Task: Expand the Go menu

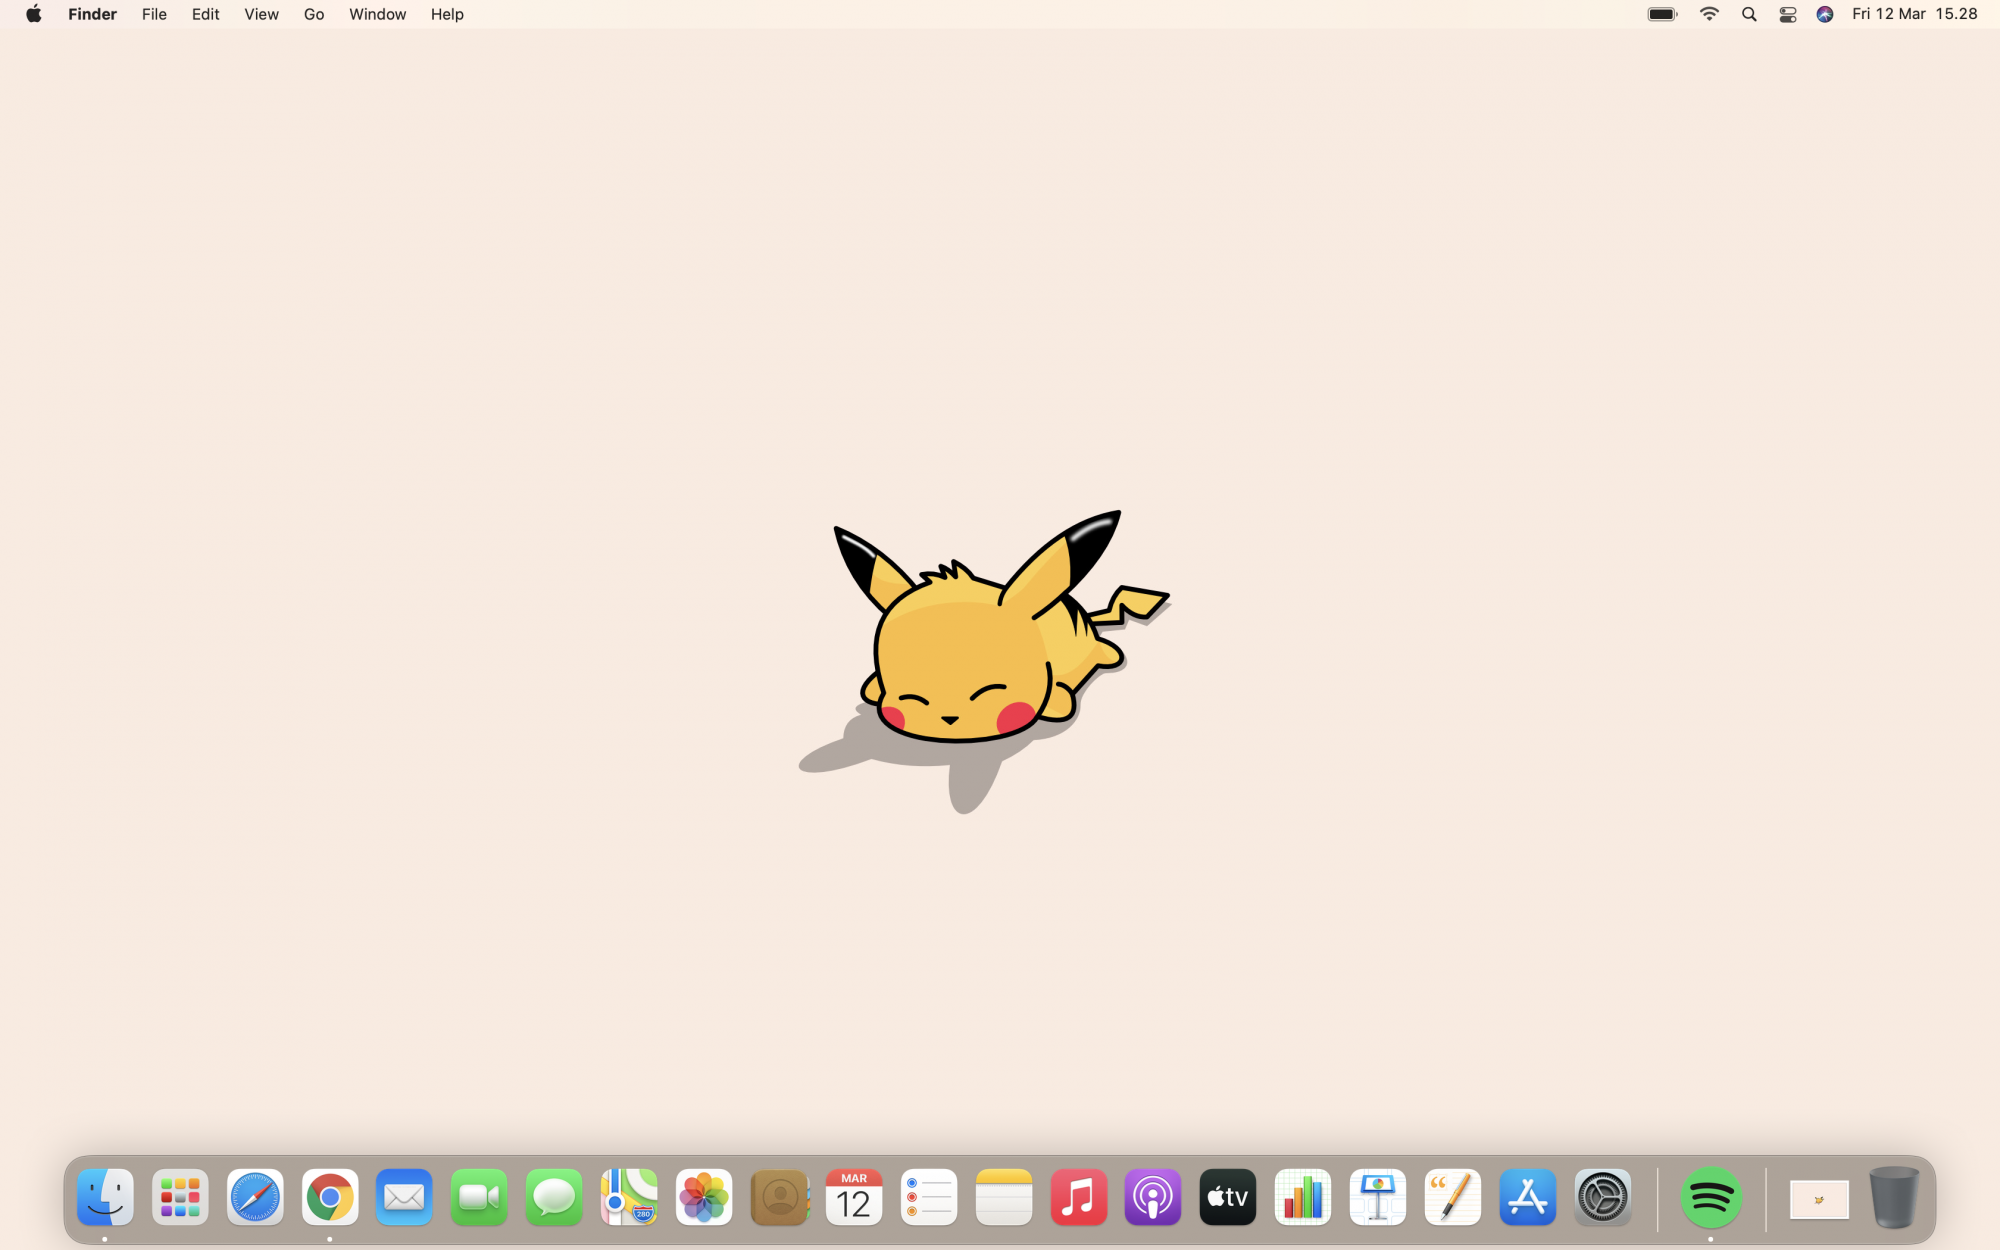Action: point(314,14)
